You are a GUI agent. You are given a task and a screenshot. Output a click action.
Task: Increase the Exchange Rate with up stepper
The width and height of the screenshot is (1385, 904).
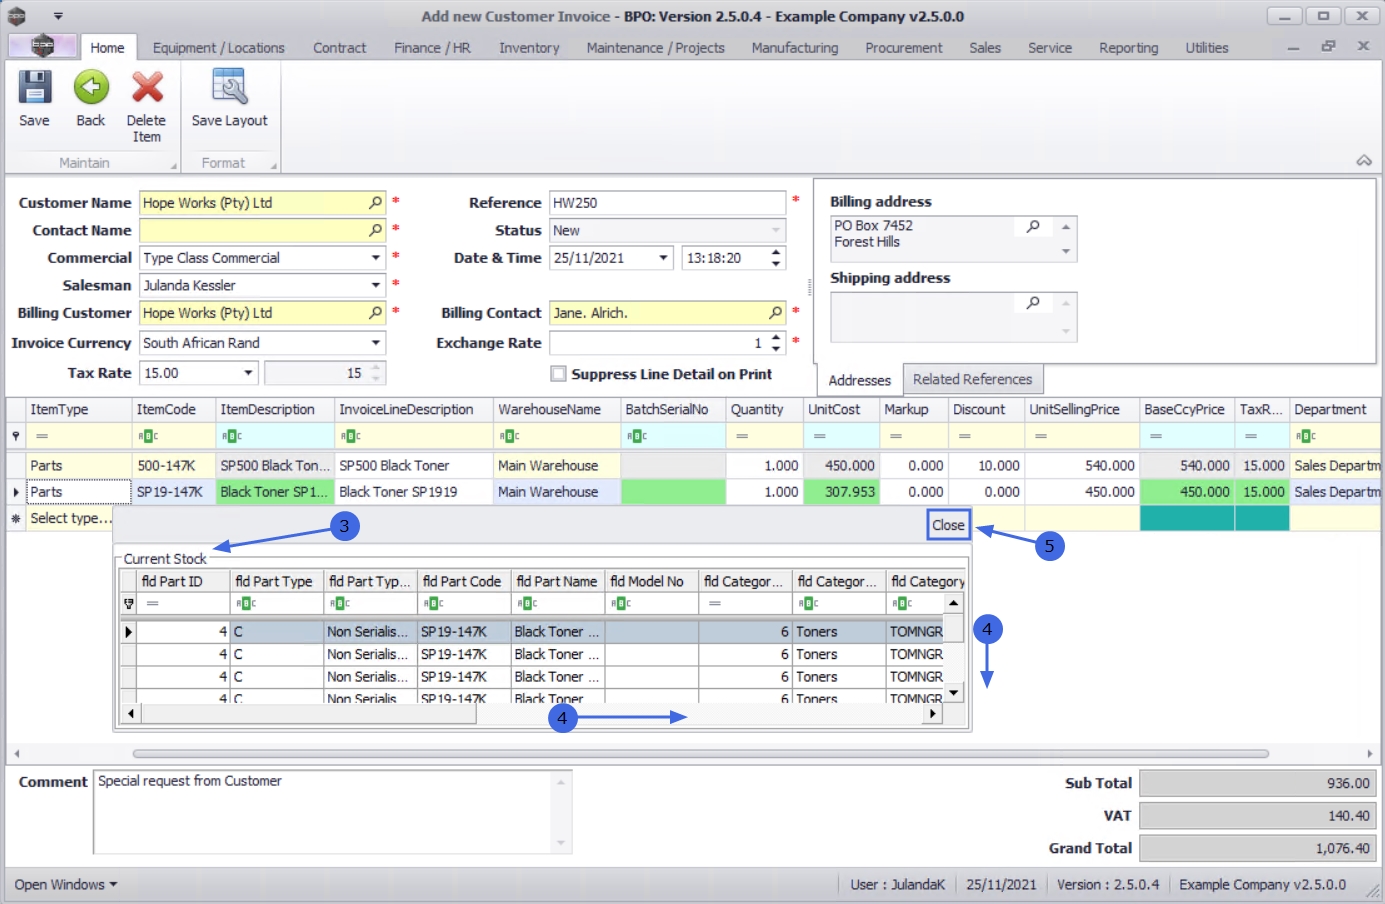pyautogui.click(x=776, y=338)
